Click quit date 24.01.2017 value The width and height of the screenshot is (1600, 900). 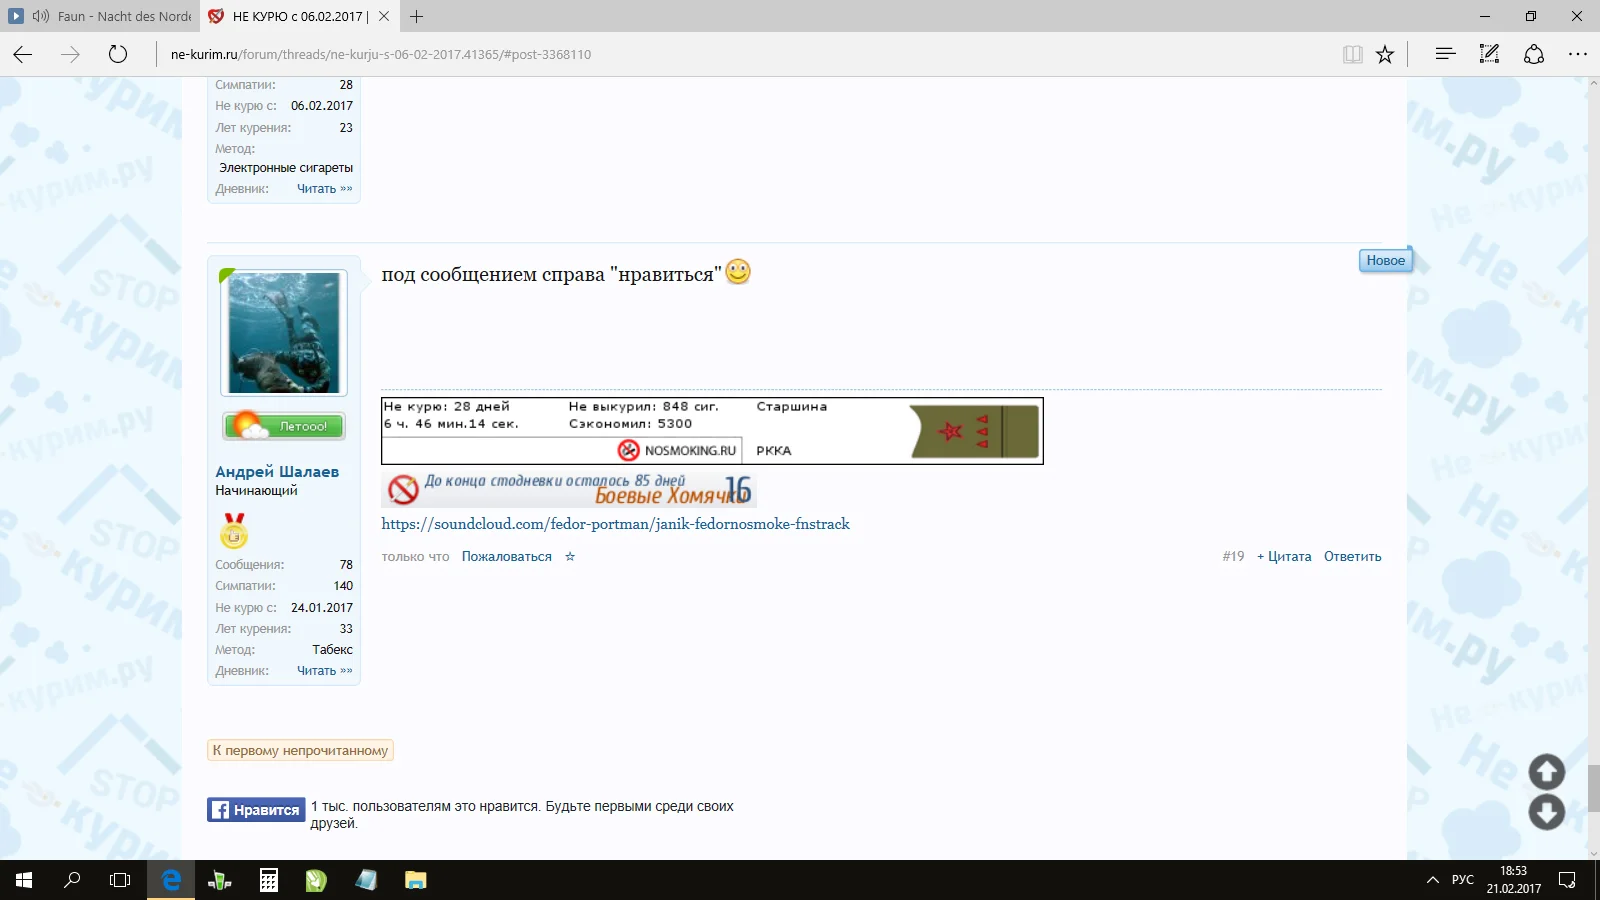click(322, 608)
